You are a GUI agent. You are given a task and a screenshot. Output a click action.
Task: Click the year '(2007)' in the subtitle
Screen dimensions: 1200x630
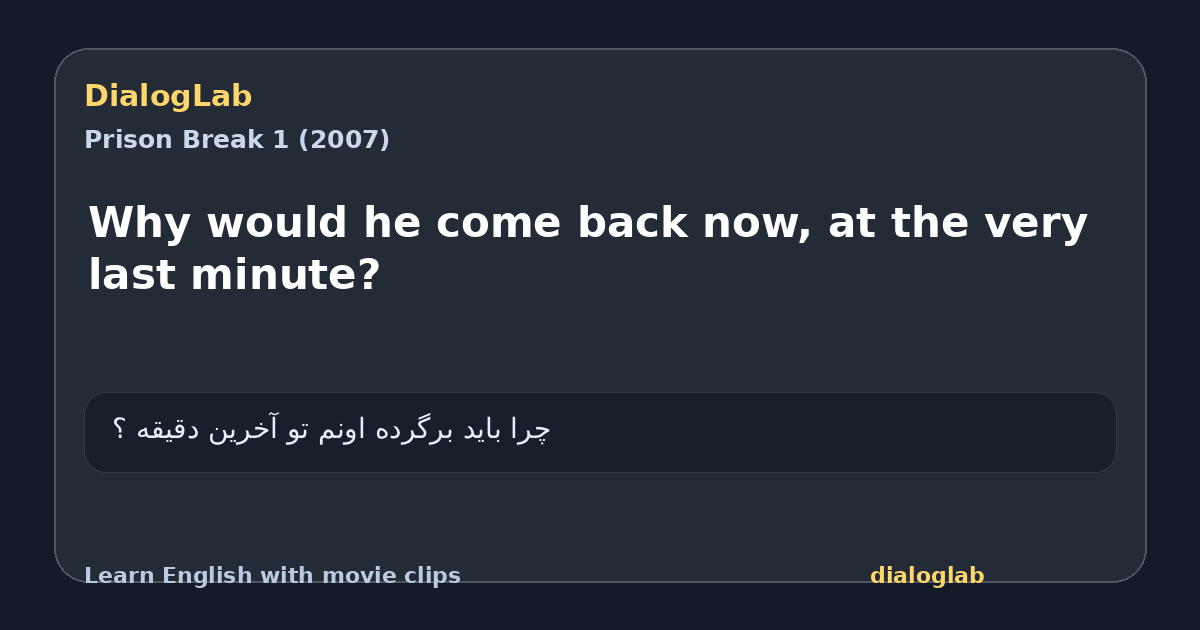click(x=344, y=140)
